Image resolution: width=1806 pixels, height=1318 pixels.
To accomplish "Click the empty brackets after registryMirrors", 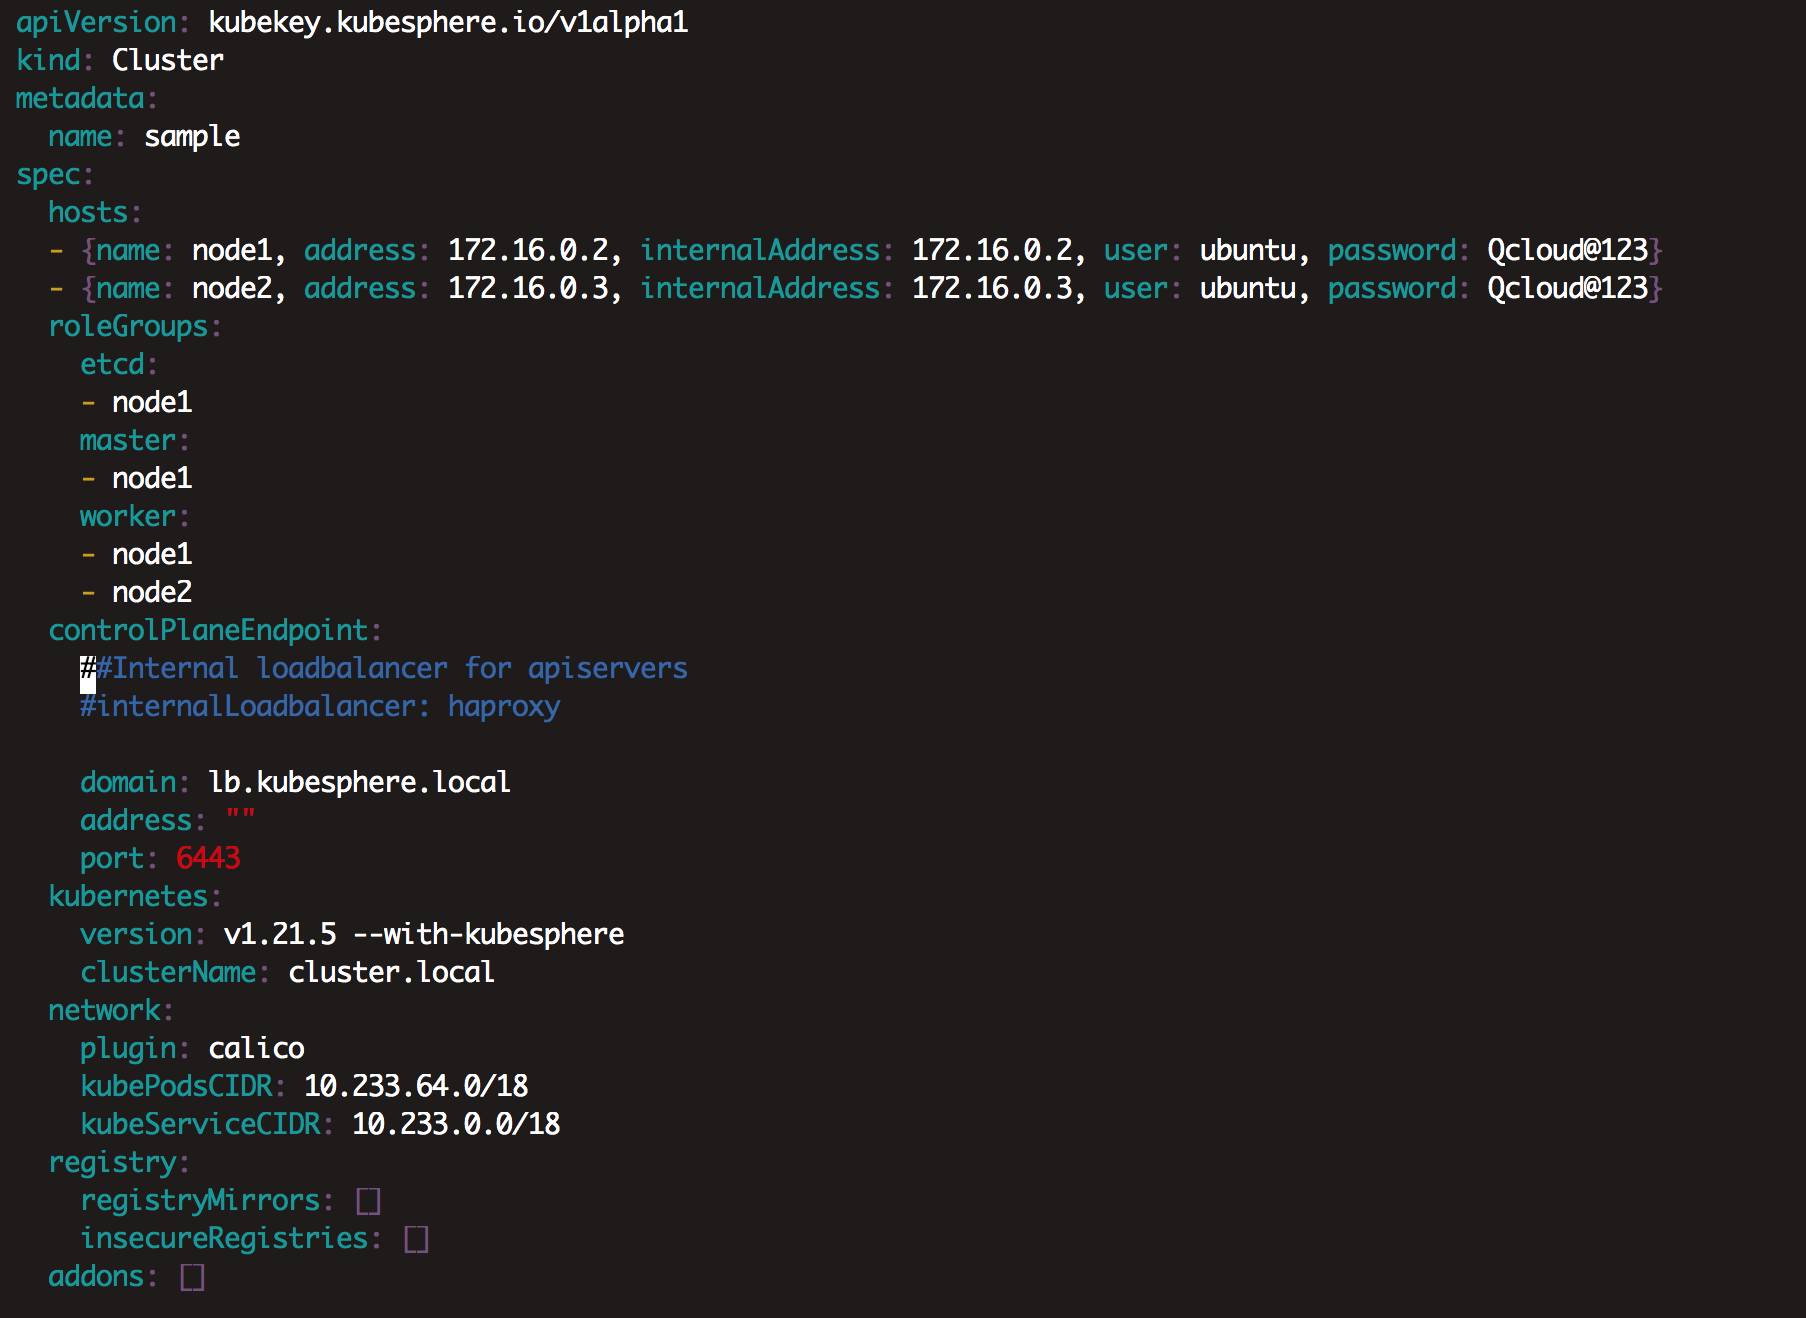I will click(x=368, y=1200).
